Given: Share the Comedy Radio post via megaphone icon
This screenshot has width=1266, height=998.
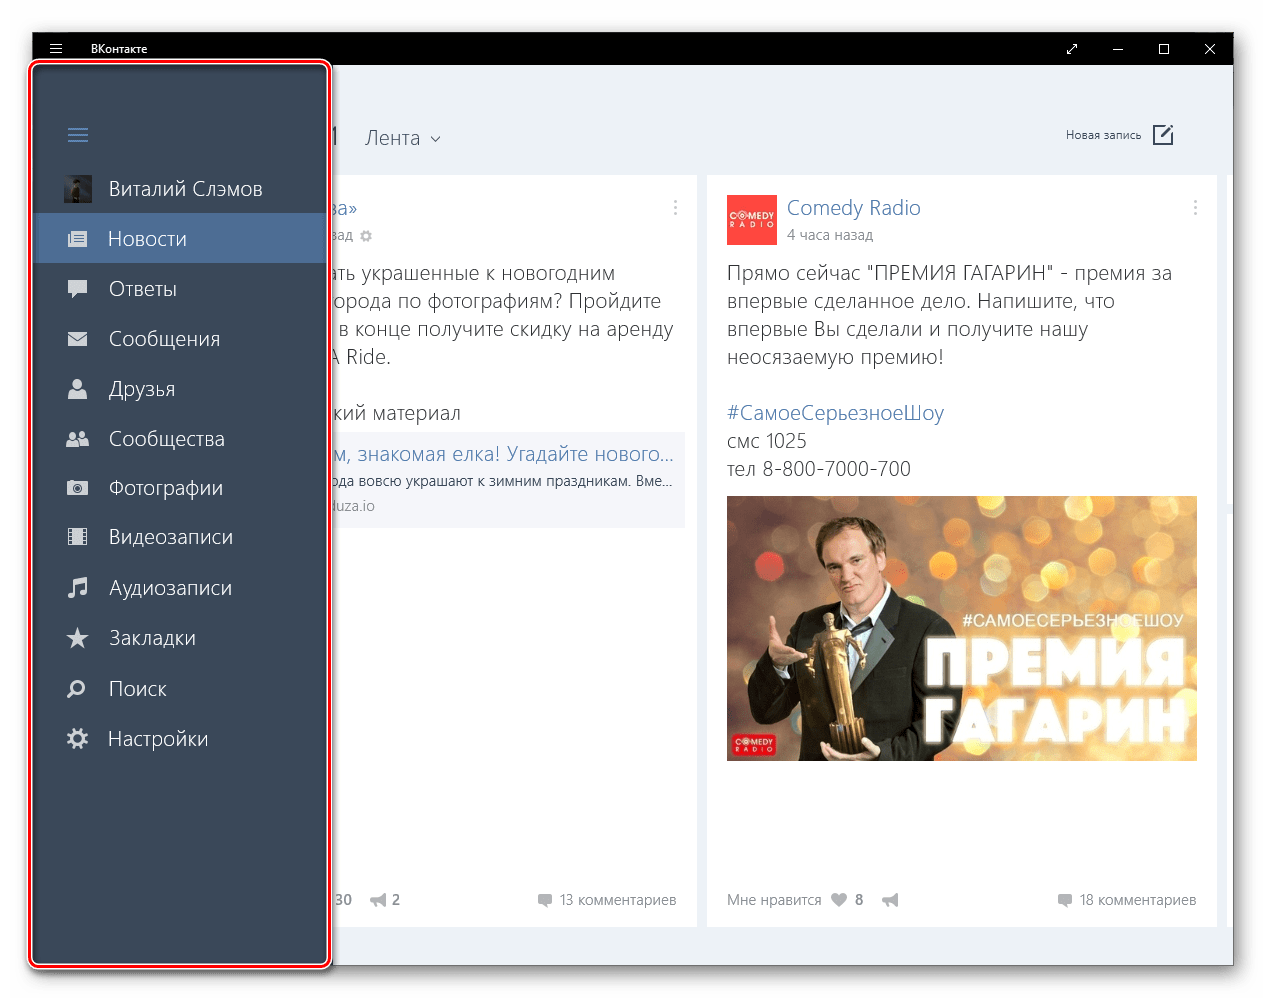Looking at the screenshot, I should coord(890,900).
